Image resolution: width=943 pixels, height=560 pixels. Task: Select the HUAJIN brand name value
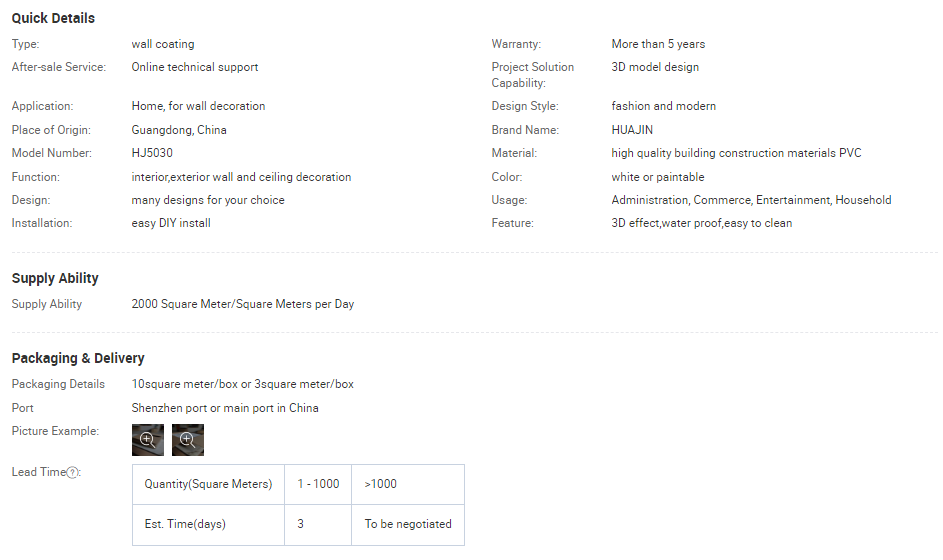pos(634,130)
